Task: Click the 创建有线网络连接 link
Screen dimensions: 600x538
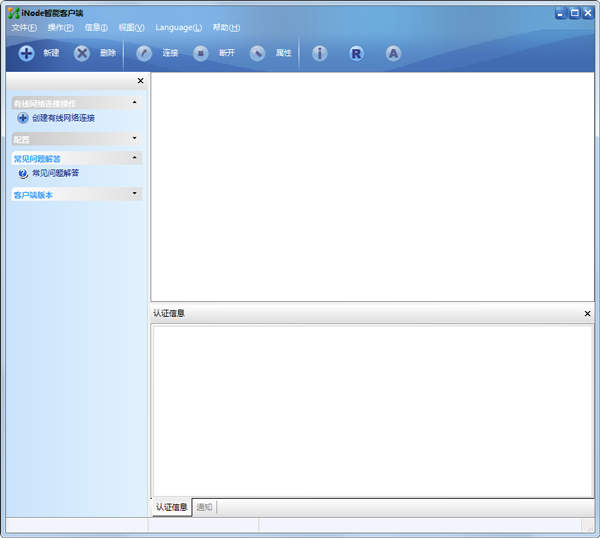Action: [63, 118]
